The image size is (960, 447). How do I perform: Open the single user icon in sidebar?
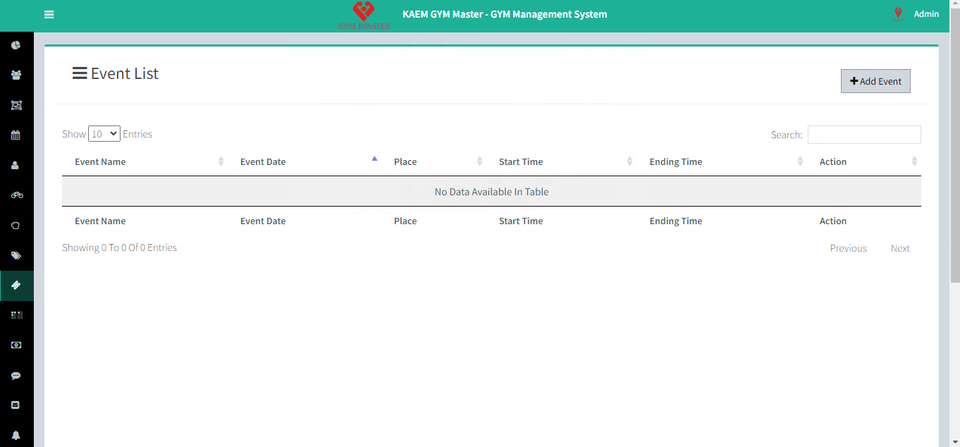(16, 165)
